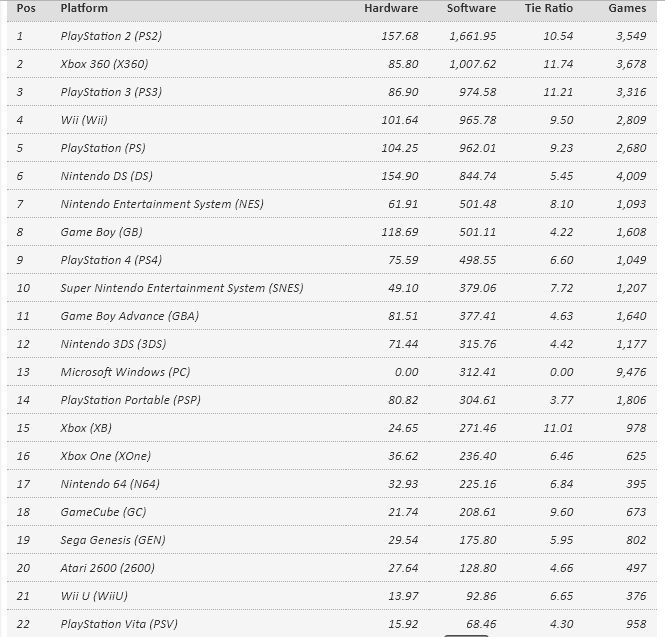The height and width of the screenshot is (637, 665).
Task: Click PlayStation software value 962.01
Action: (478, 148)
